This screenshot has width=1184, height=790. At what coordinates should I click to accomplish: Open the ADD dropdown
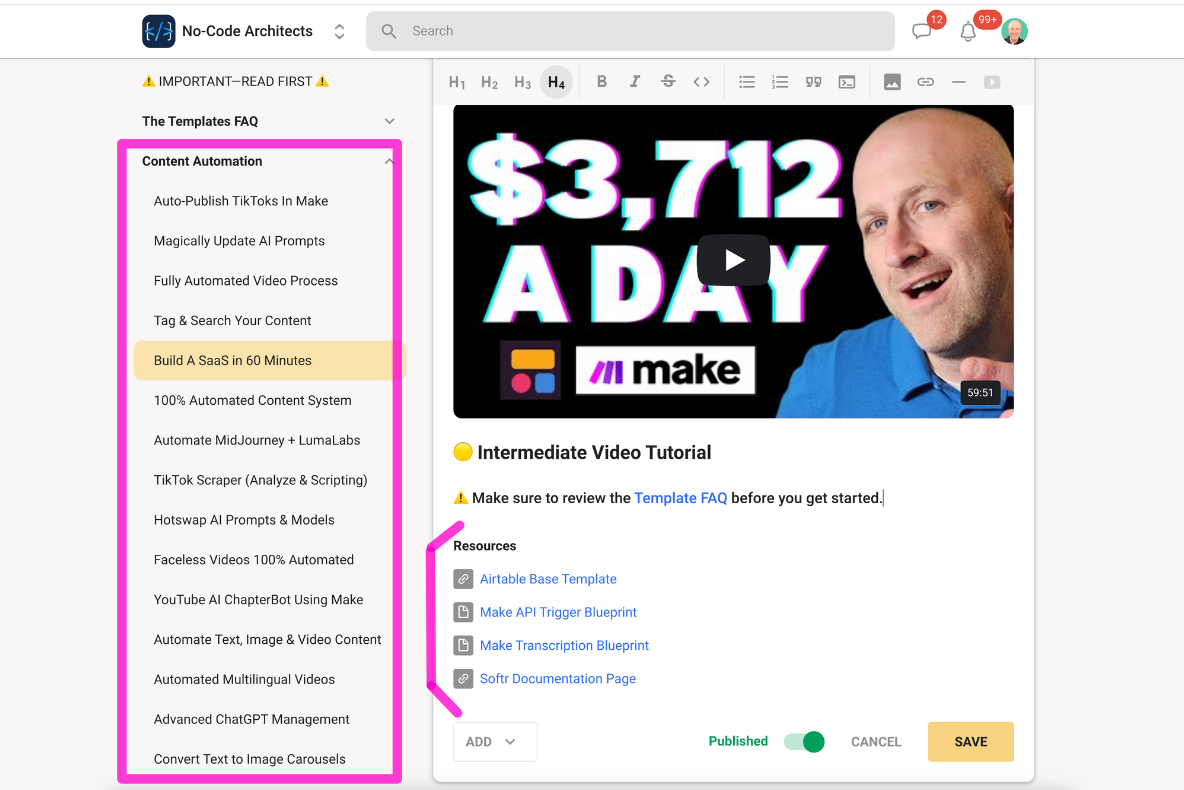495,742
